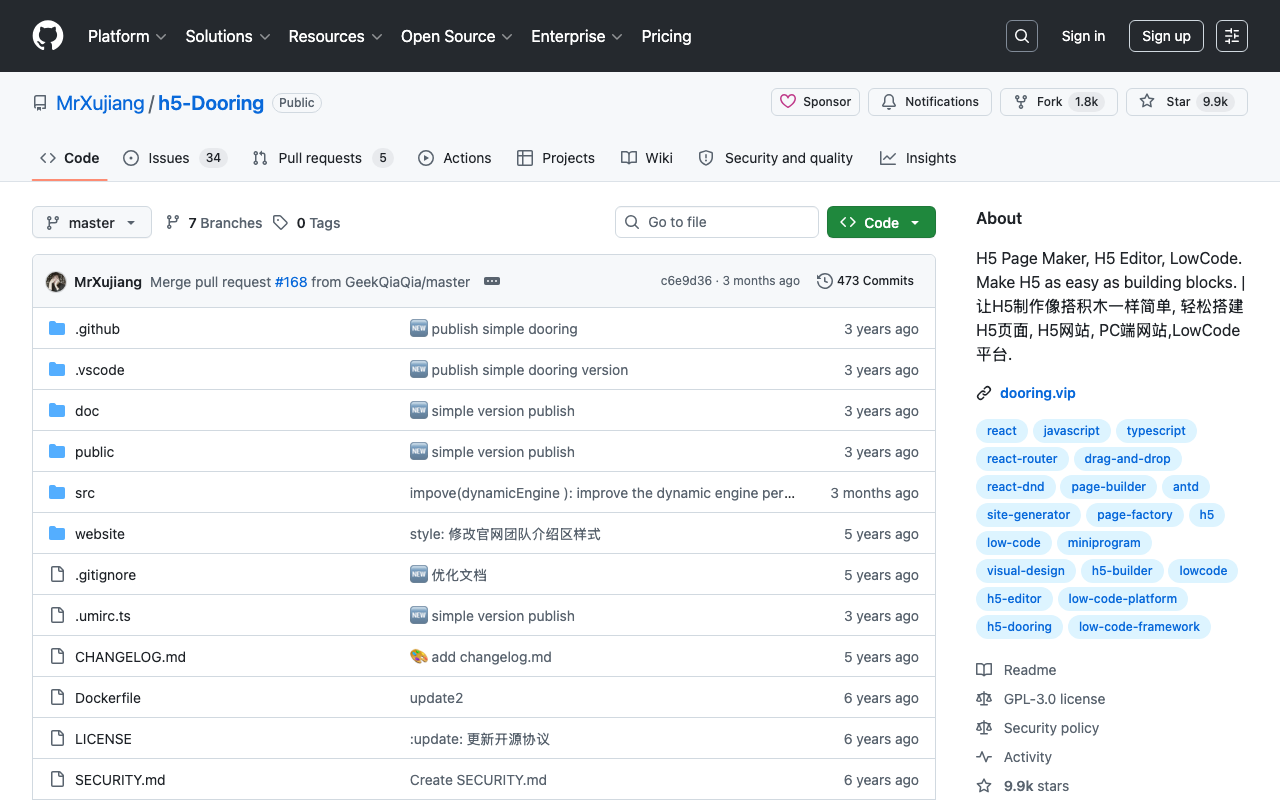Click the Go to file search field
This screenshot has height=800, width=1280.
tap(717, 222)
